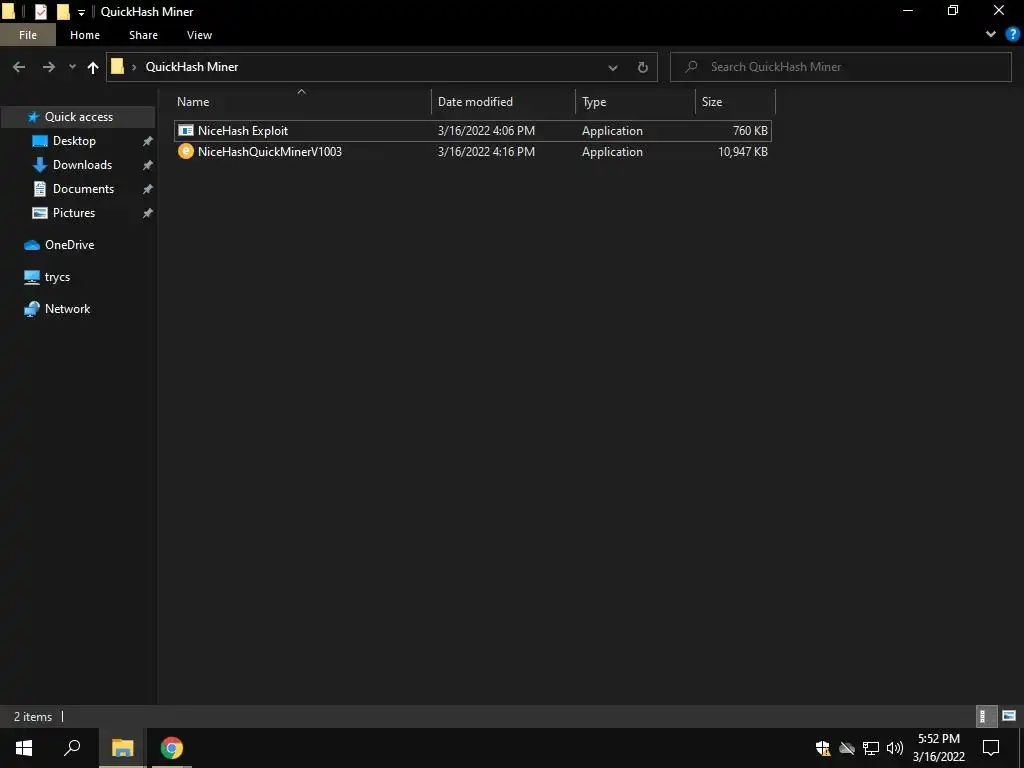This screenshot has height=768, width=1024.
Task: Open OneDrive in the navigation pane
Action: tap(69, 245)
